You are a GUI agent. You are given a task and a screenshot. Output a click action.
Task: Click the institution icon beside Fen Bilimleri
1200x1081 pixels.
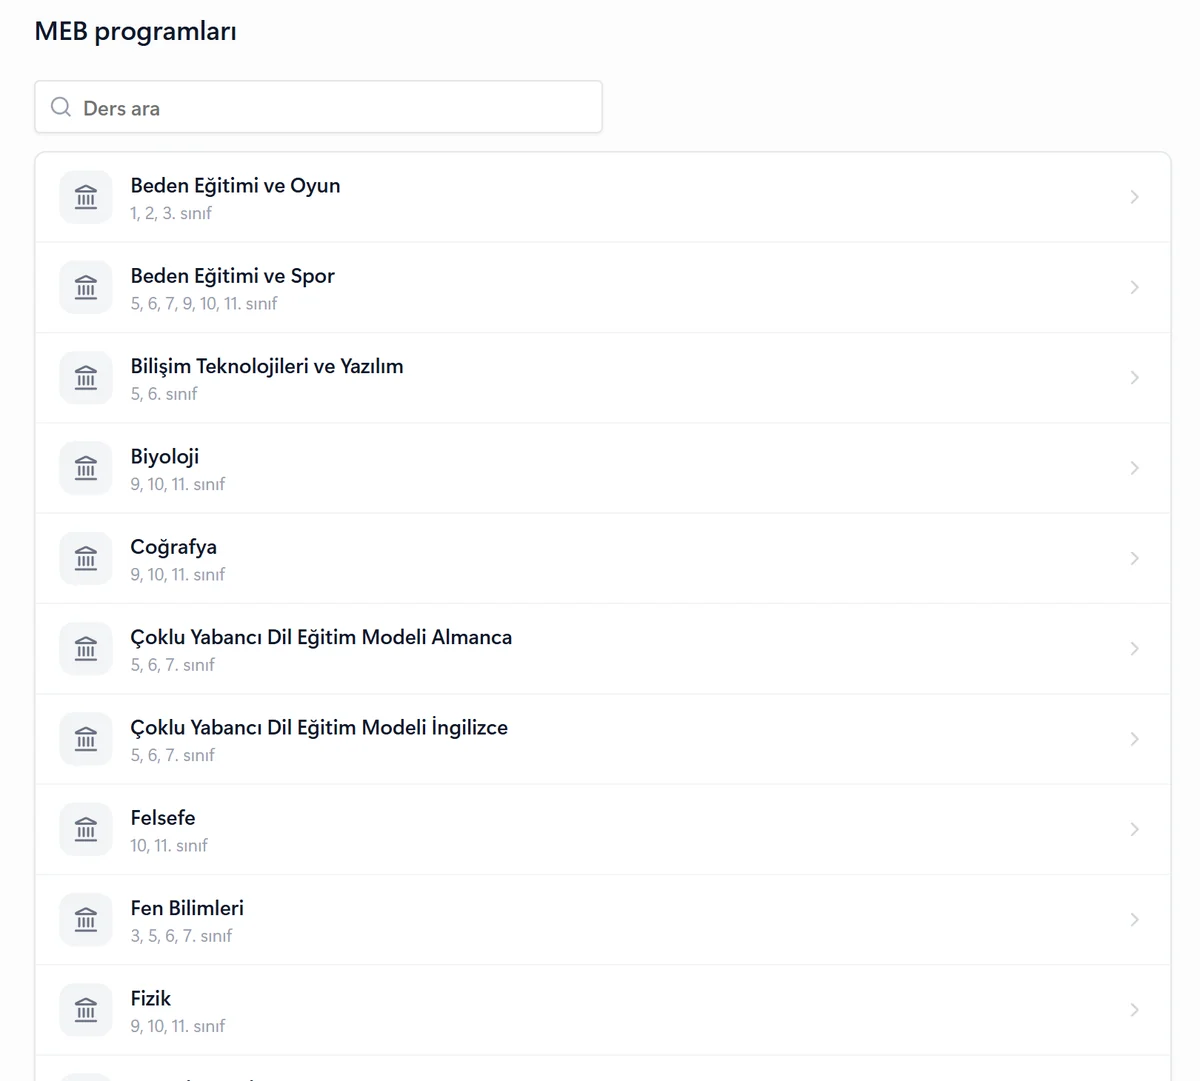click(86, 920)
